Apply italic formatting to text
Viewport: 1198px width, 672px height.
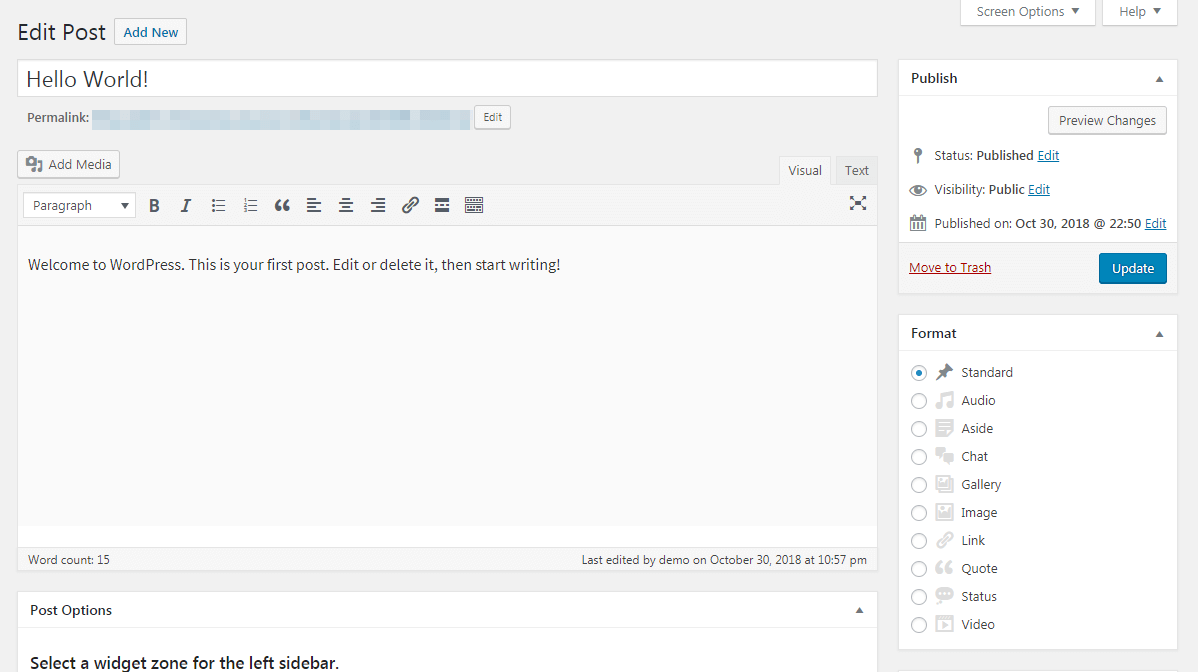tap(186, 205)
